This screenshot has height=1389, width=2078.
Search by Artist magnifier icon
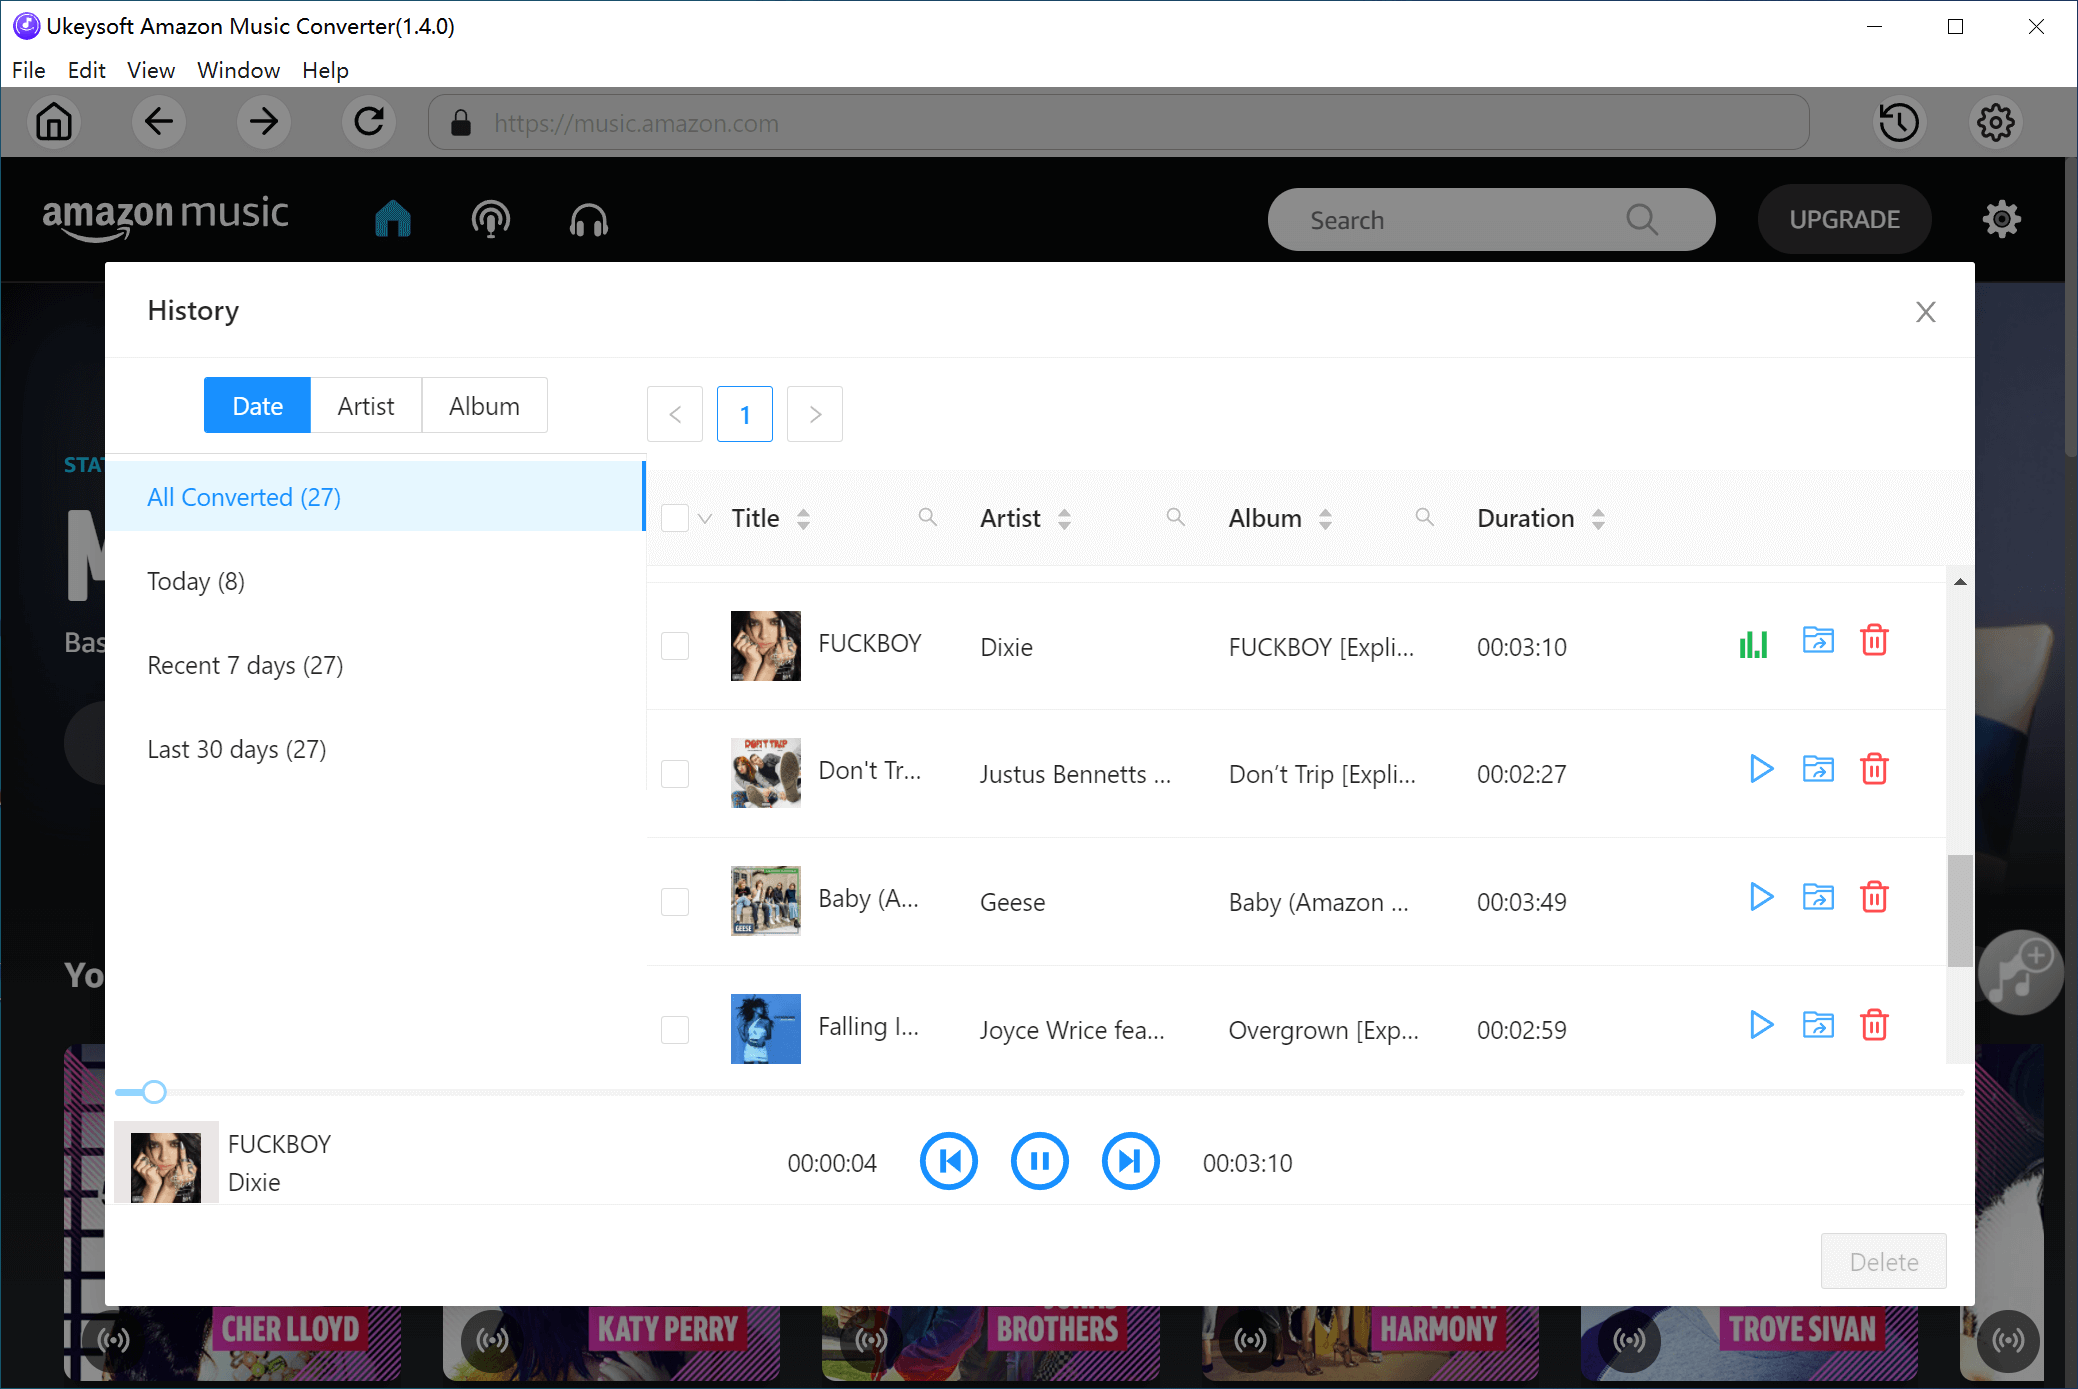(x=1175, y=517)
